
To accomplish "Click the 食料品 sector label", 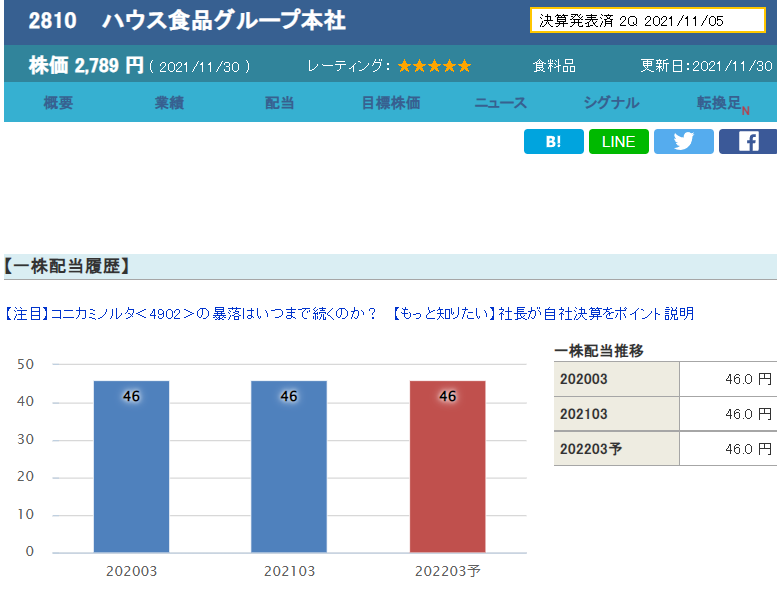I will point(554,66).
